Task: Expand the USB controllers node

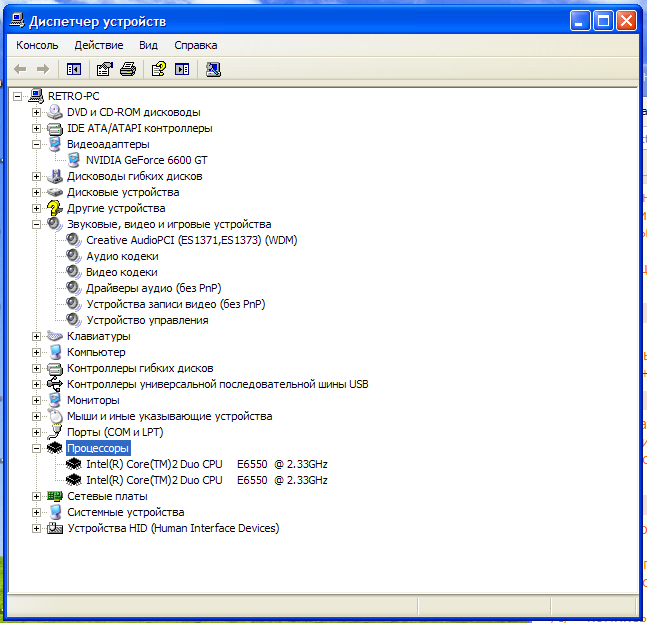Action: (x=36, y=384)
